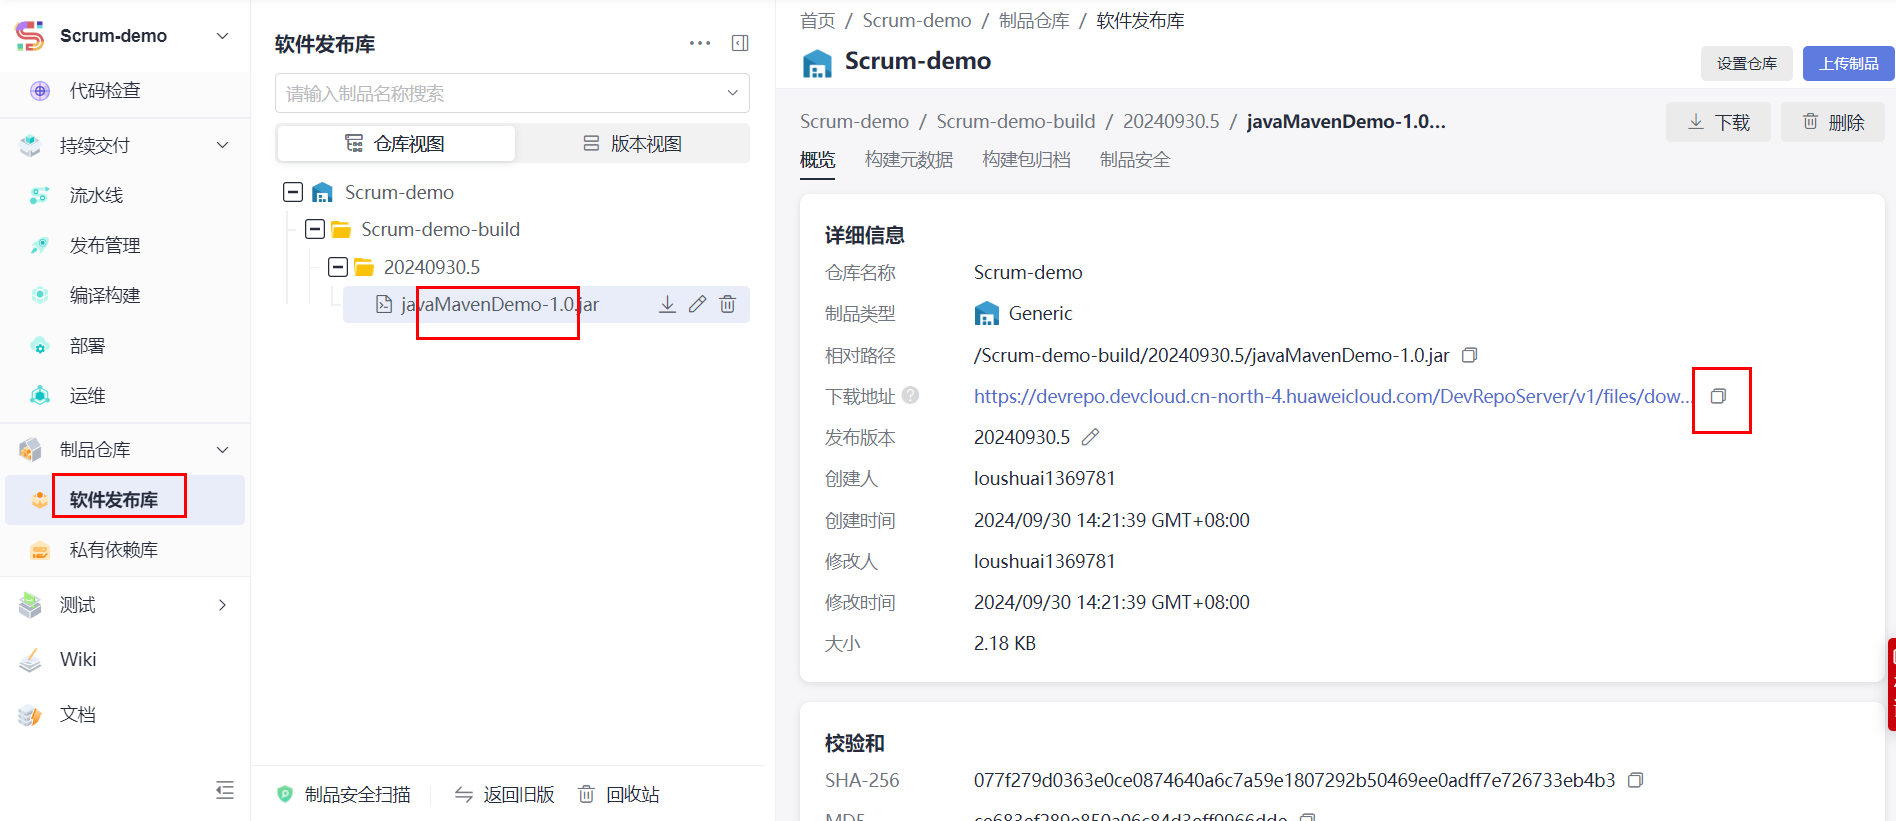Collapse the 制品仓库 sidebar group
Image resolution: width=1896 pixels, height=821 pixels.
click(222, 450)
